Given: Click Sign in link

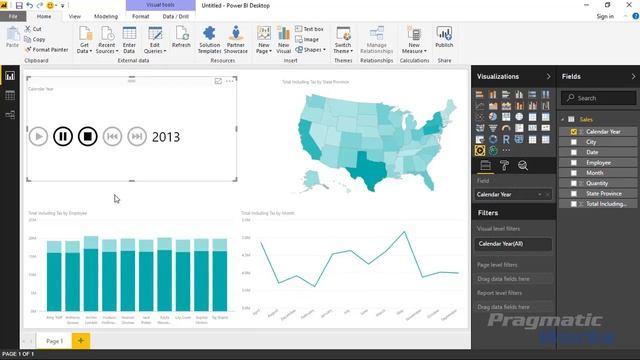Looking at the screenshot, I should [605, 16].
